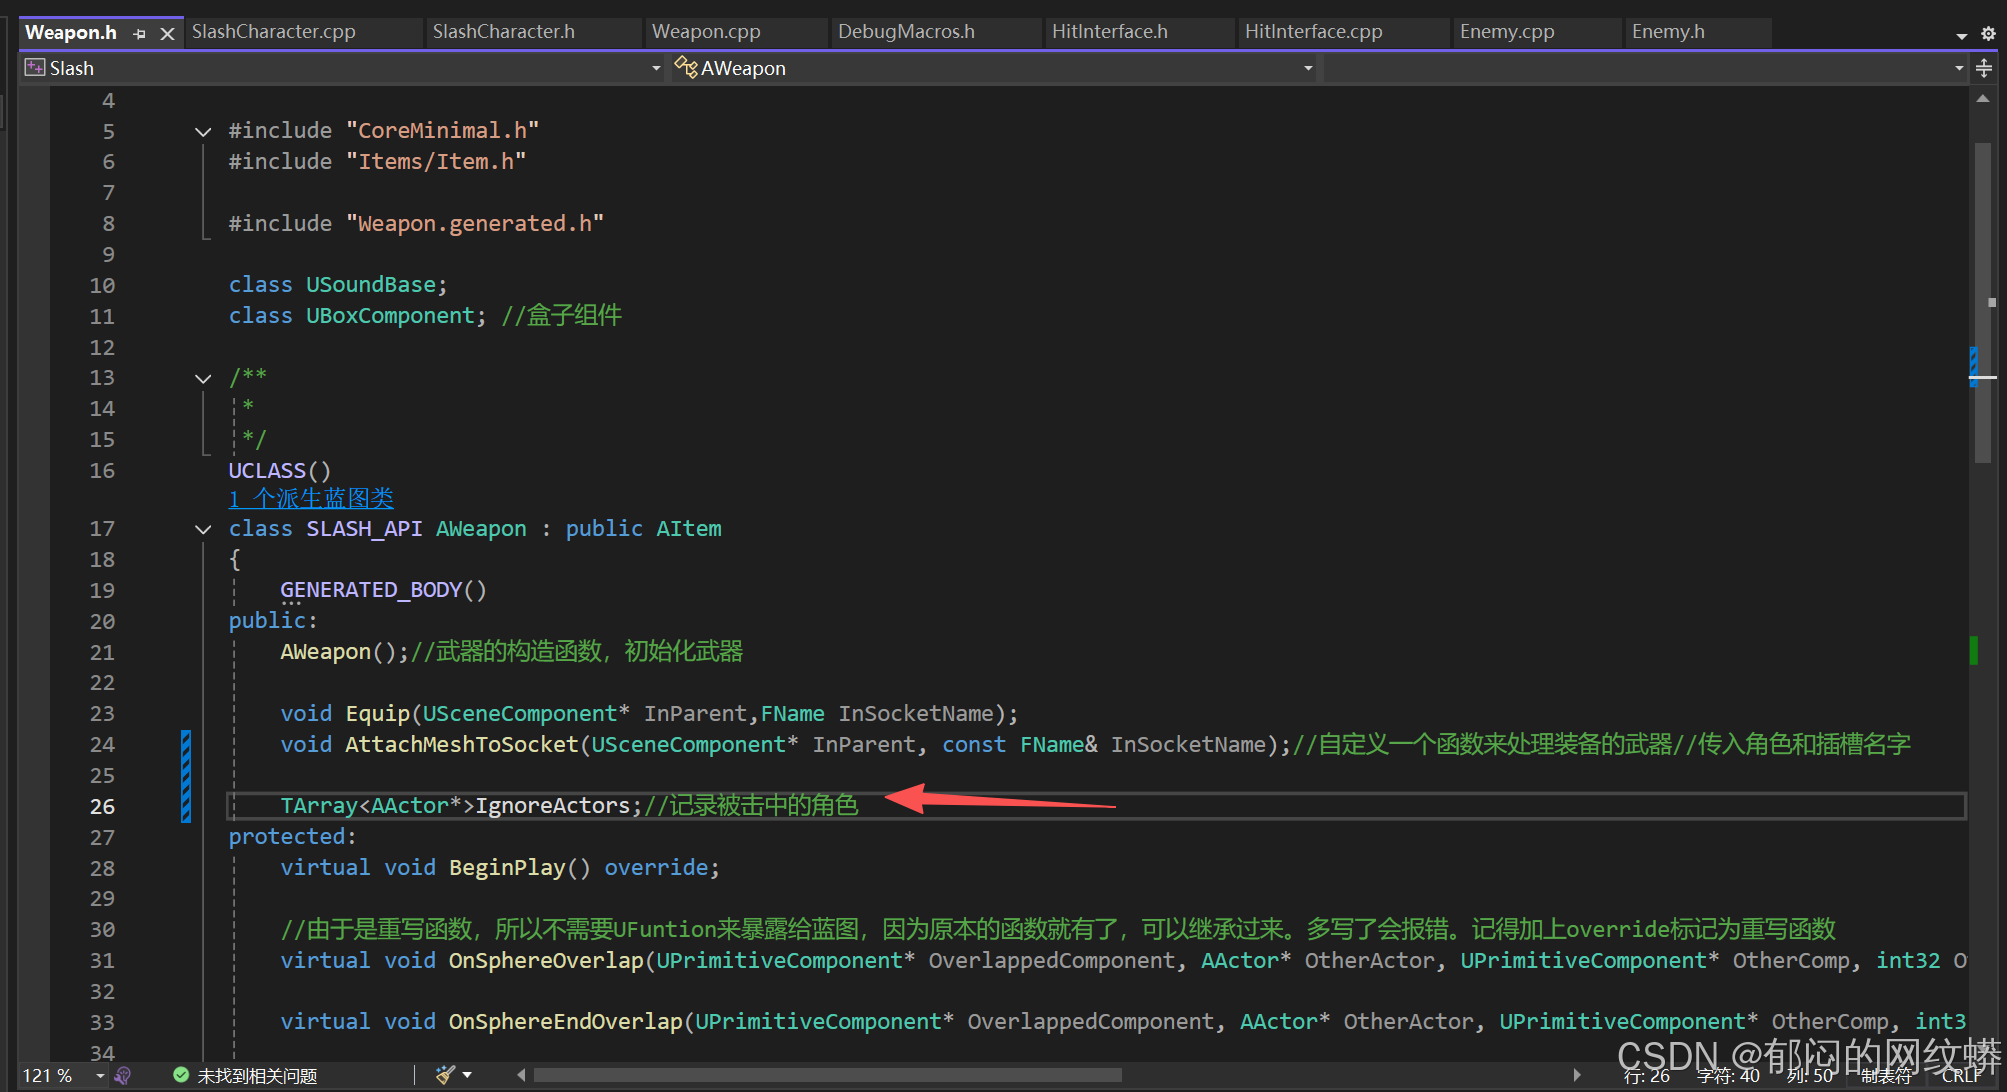2007x1092 pixels.
Task: Open the tab settings gear icon
Action: point(1988,34)
